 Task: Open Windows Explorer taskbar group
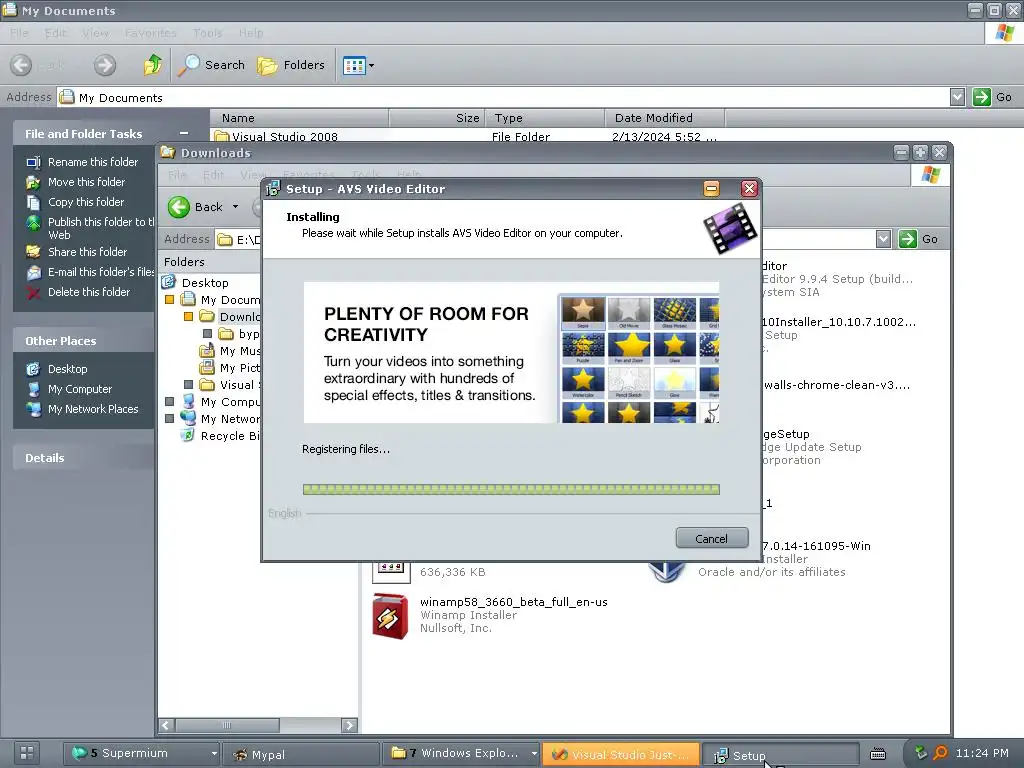pyautogui.click(x=462, y=754)
